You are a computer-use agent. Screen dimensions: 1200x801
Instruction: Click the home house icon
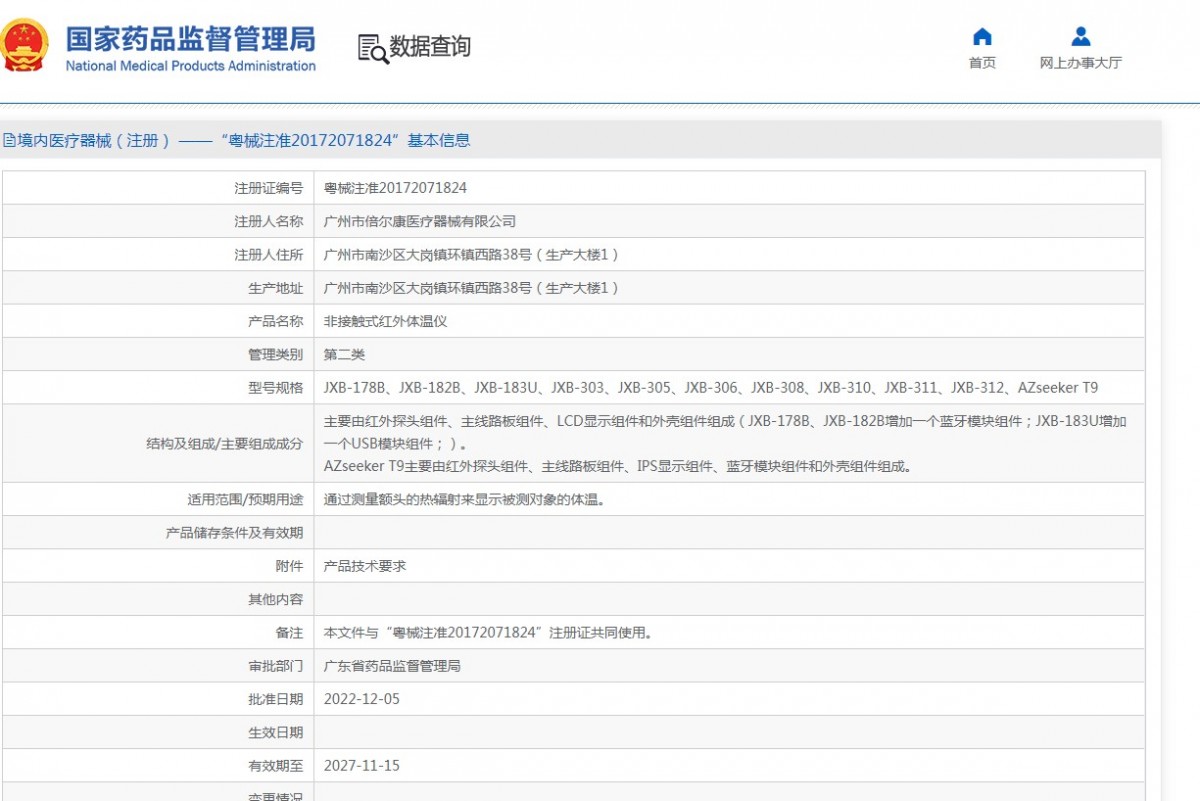(982, 37)
